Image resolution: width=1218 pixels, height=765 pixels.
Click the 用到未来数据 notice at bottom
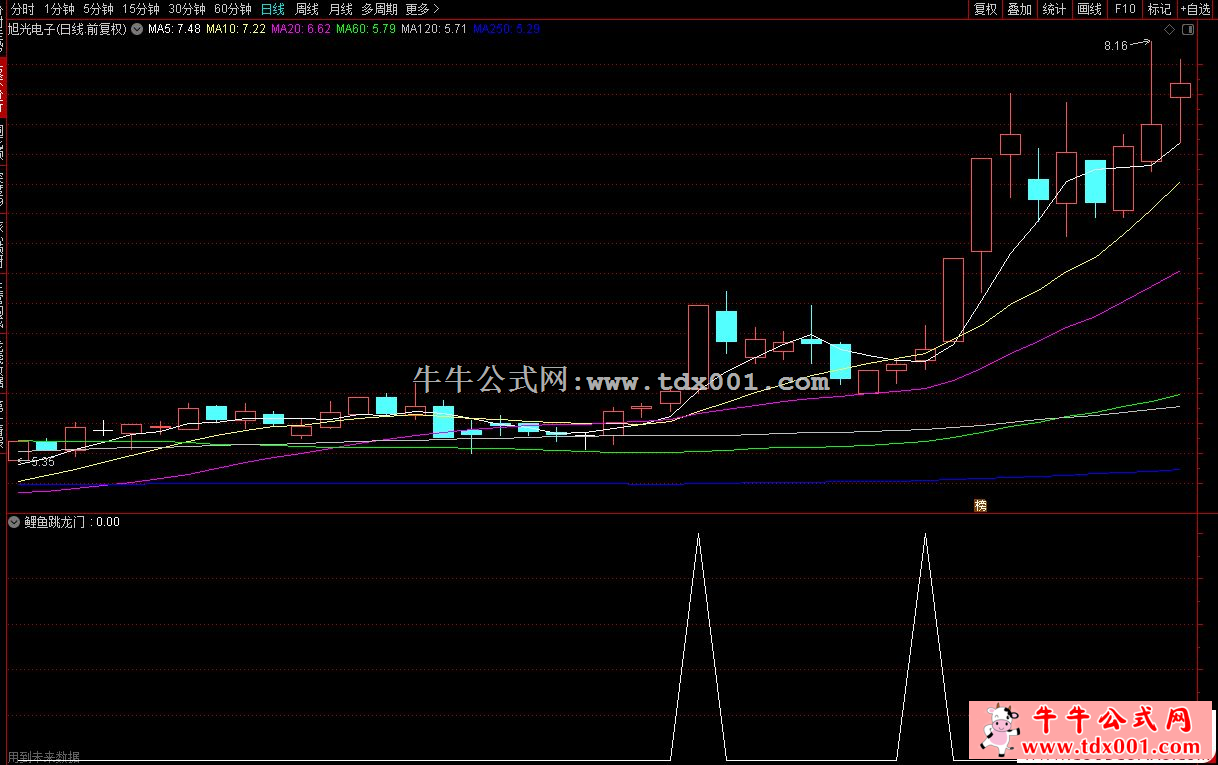pyautogui.click(x=44, y=757)
